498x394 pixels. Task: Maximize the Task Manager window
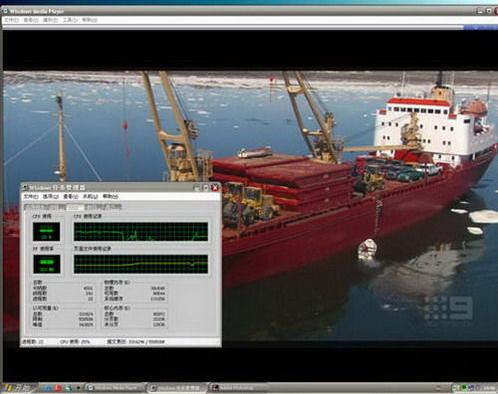[206, 188]
